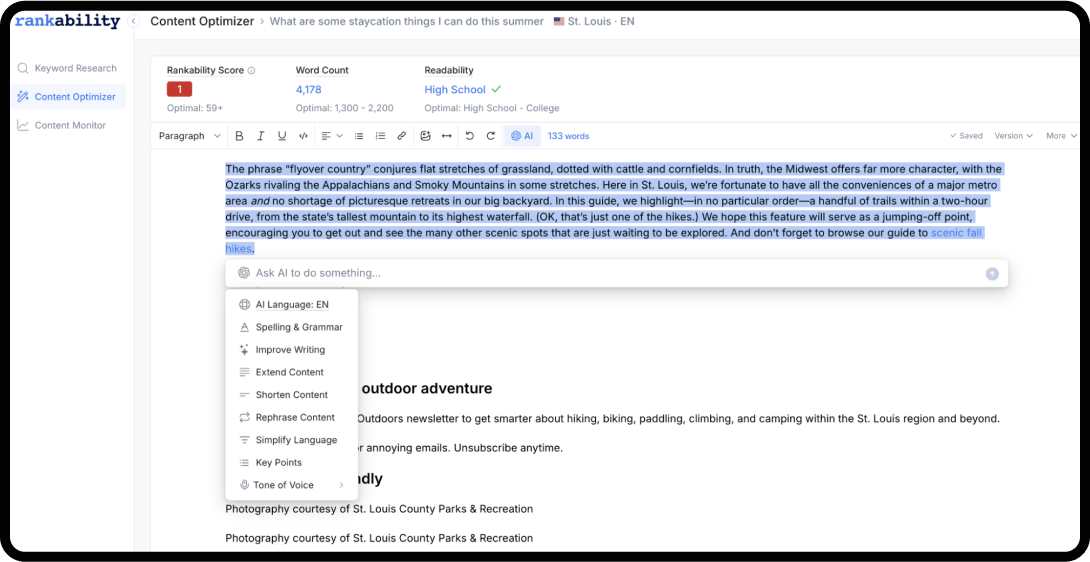
Task: Click the underline formatting icon
Action: tap(282, 136)
